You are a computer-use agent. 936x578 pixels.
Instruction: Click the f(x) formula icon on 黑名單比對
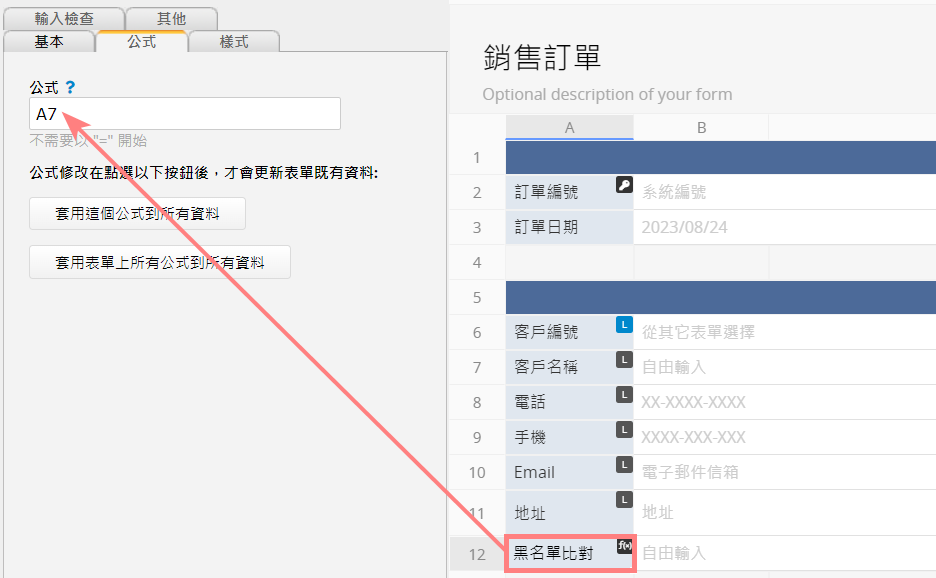624,545
